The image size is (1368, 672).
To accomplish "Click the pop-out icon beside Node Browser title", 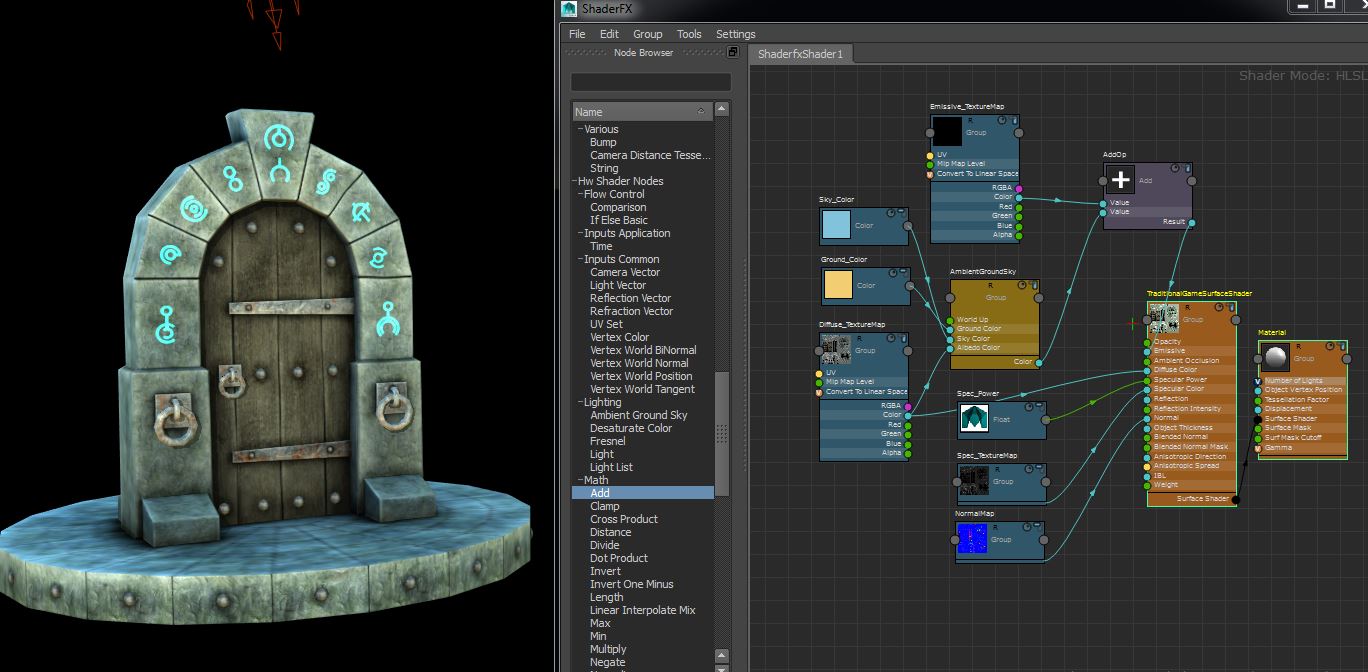I will click(731, 52).
